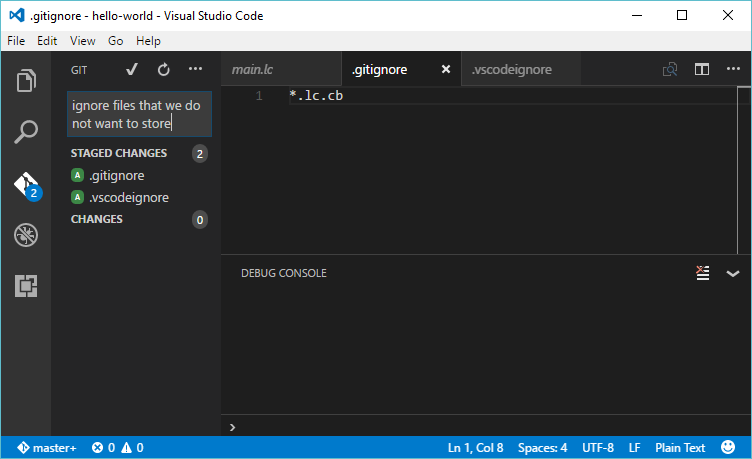Refresh the Git panel
The height and width of the screenshot is (459, 752).
[x=164, y=69]
